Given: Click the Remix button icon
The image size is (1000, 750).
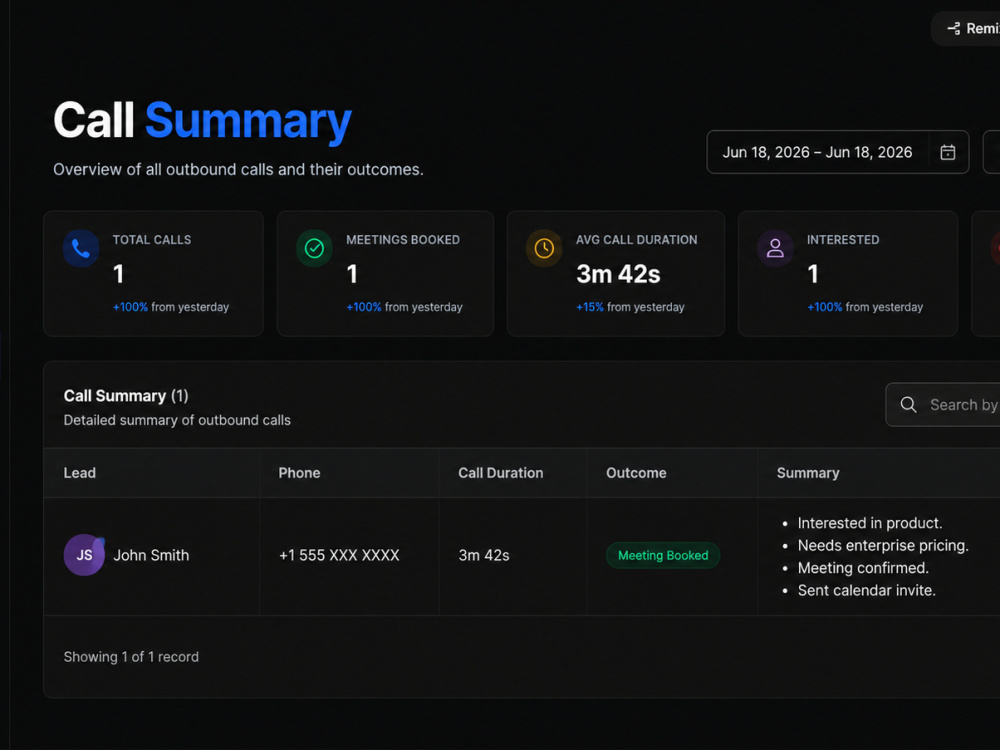Looking at the screenshot, I should point(953,28).
